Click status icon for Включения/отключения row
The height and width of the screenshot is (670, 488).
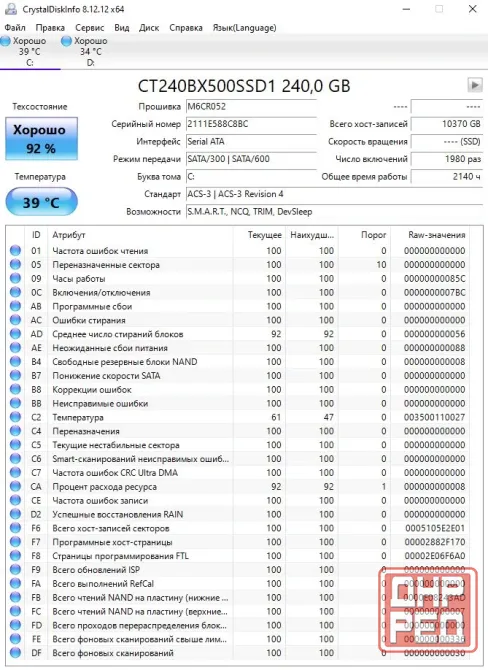point(15,292)
